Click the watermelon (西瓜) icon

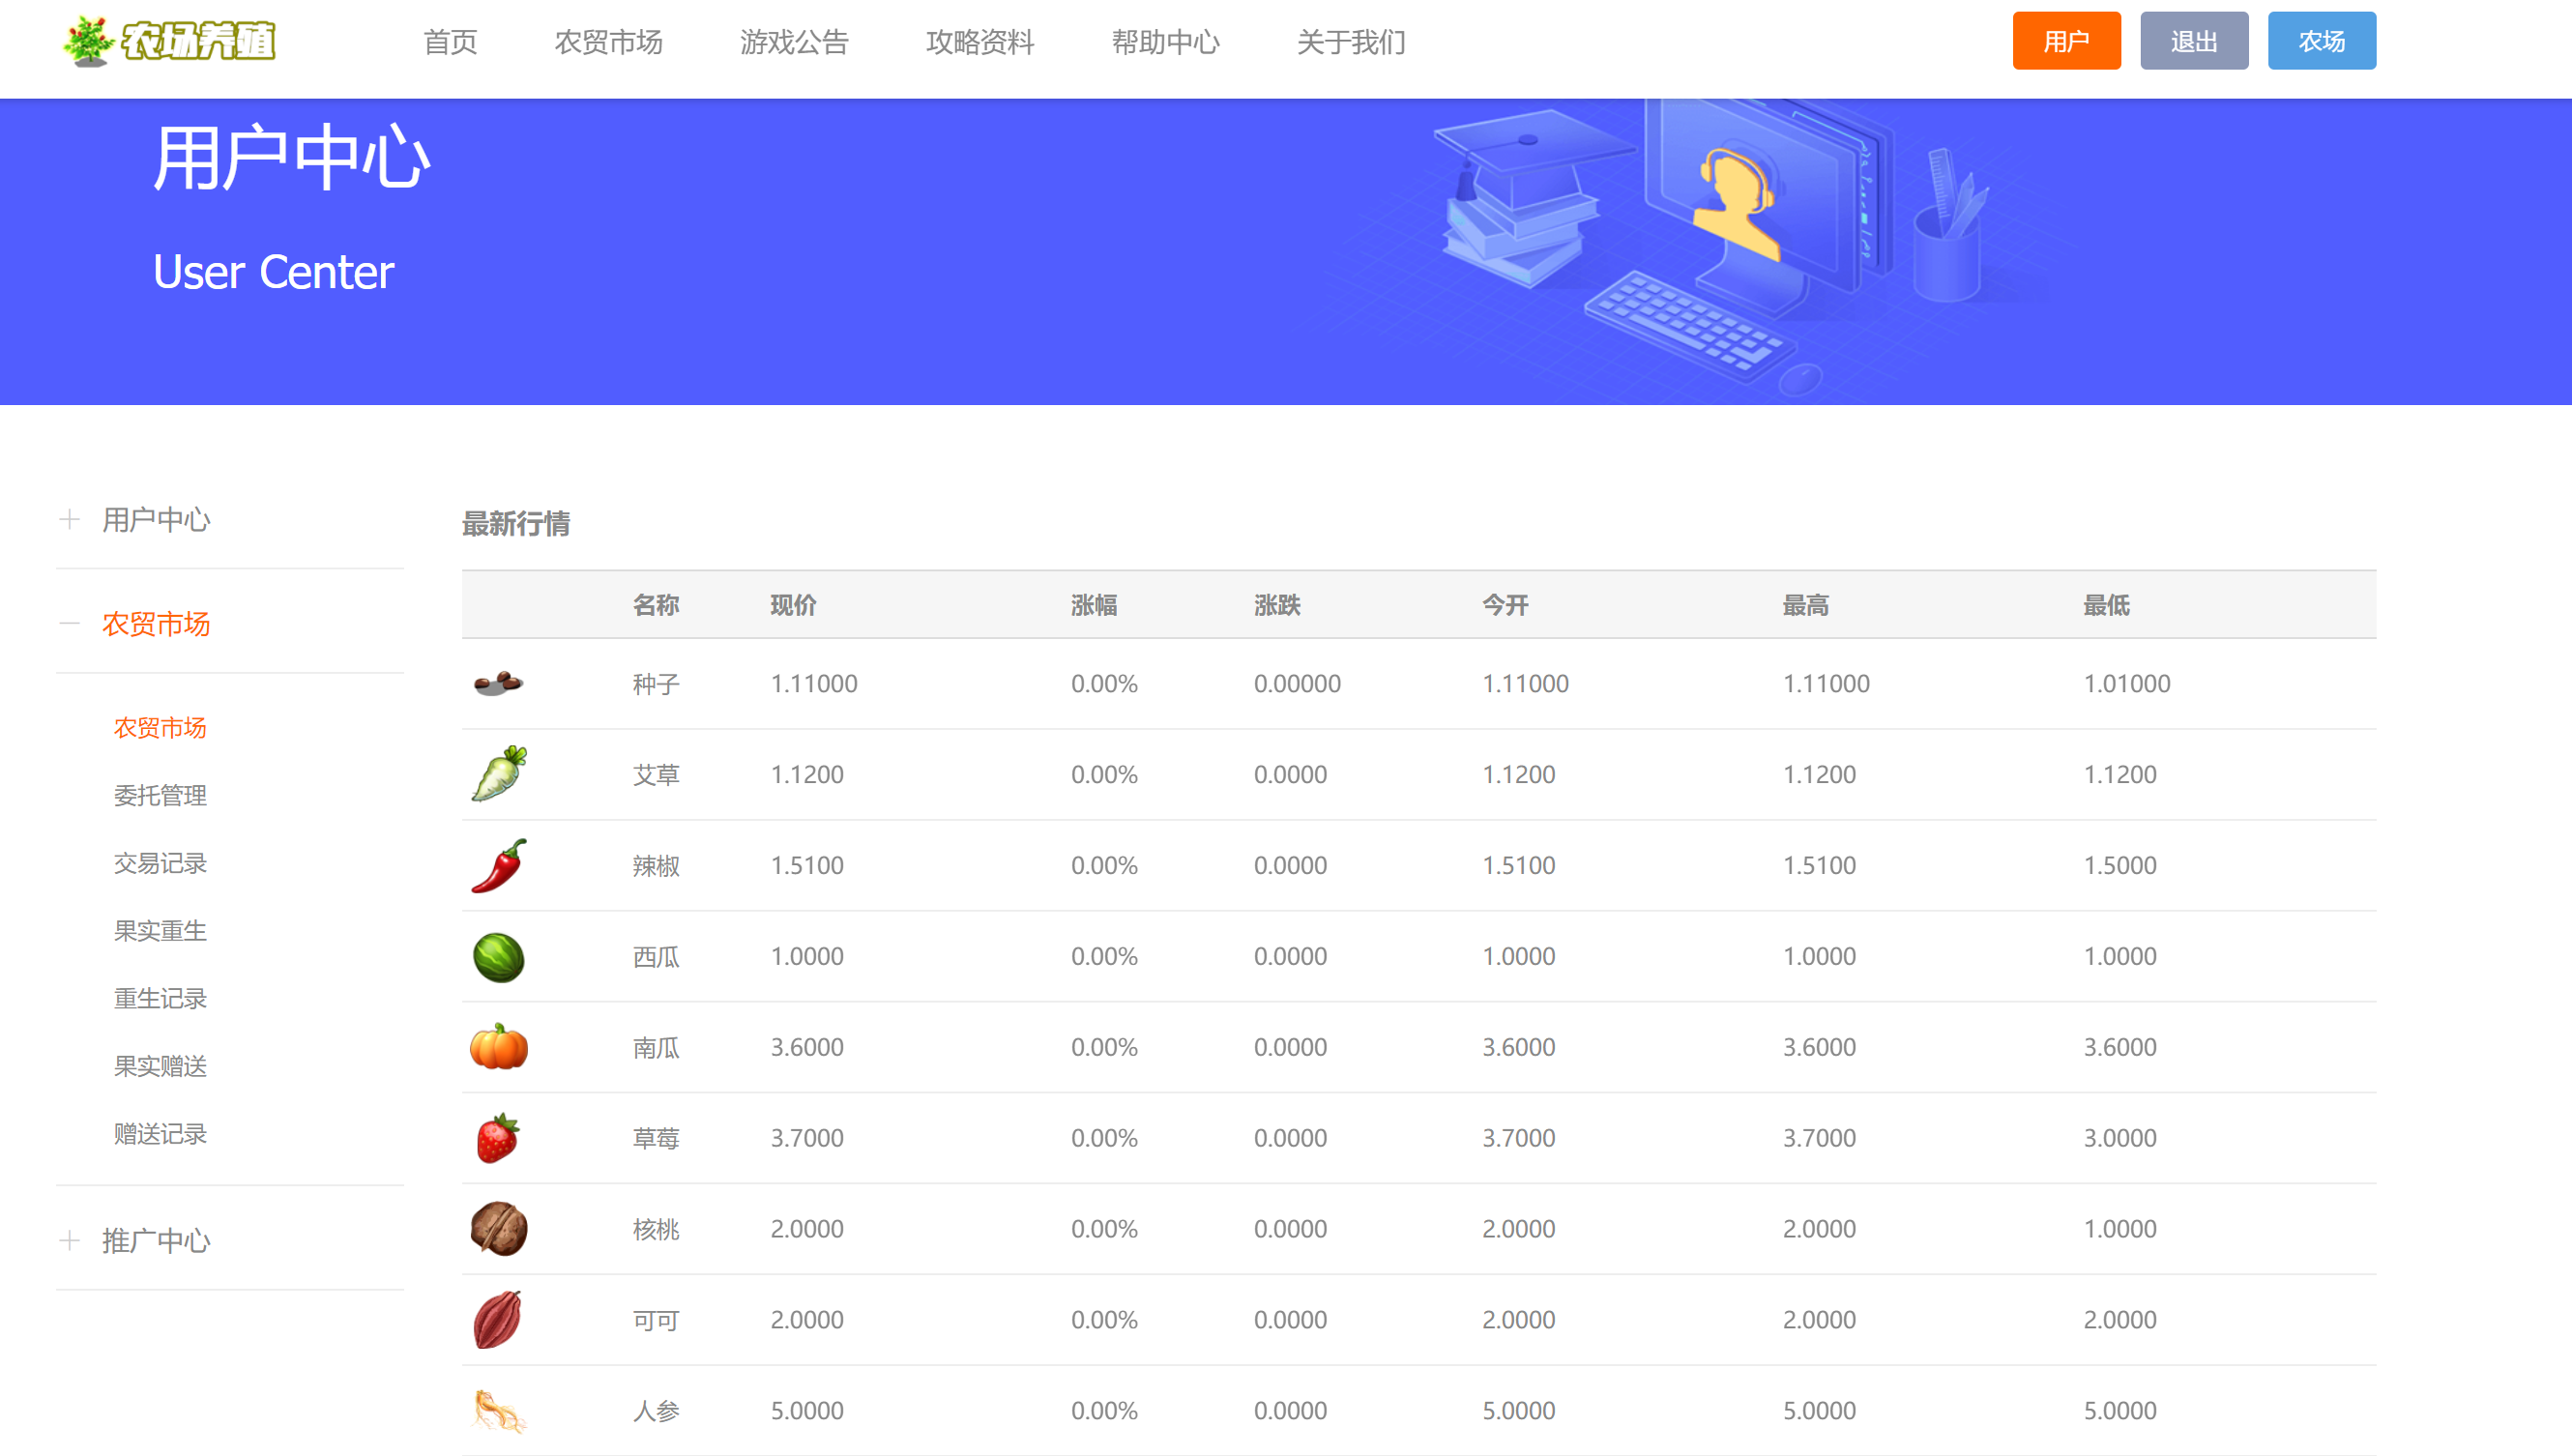(498, 957)
